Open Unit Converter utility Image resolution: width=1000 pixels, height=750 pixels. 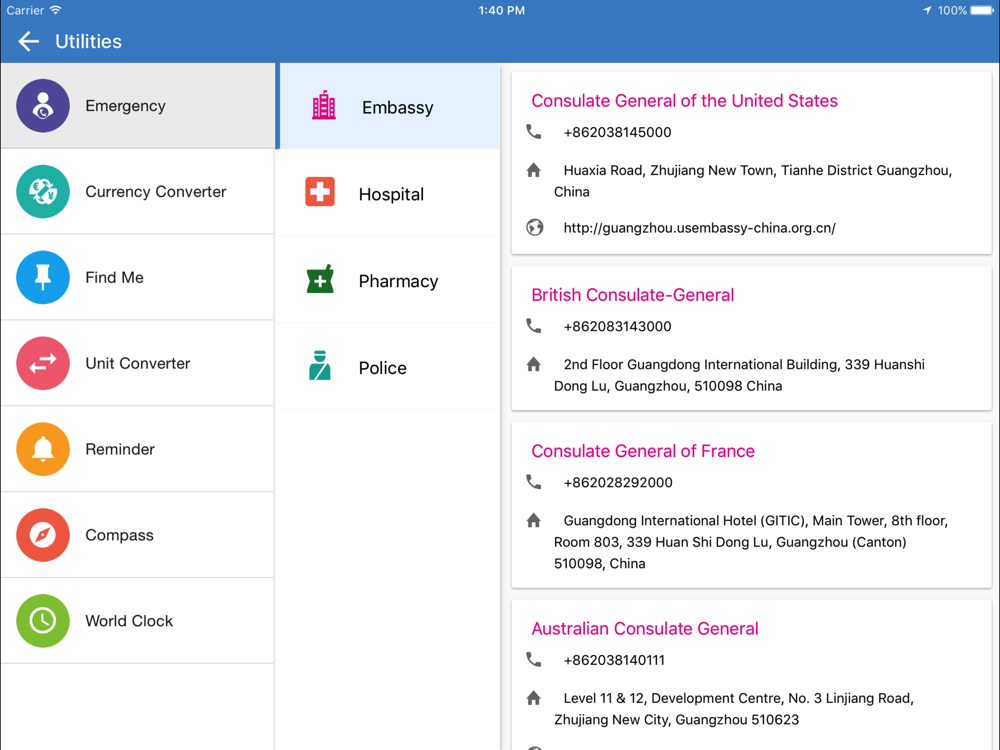point(138,363)
